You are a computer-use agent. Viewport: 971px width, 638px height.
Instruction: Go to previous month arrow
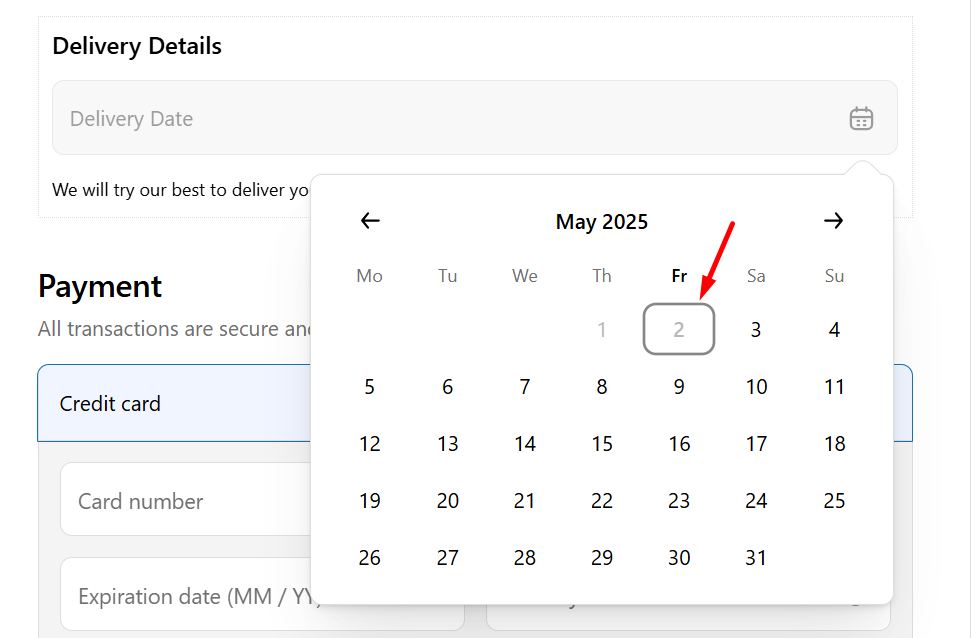370,221
